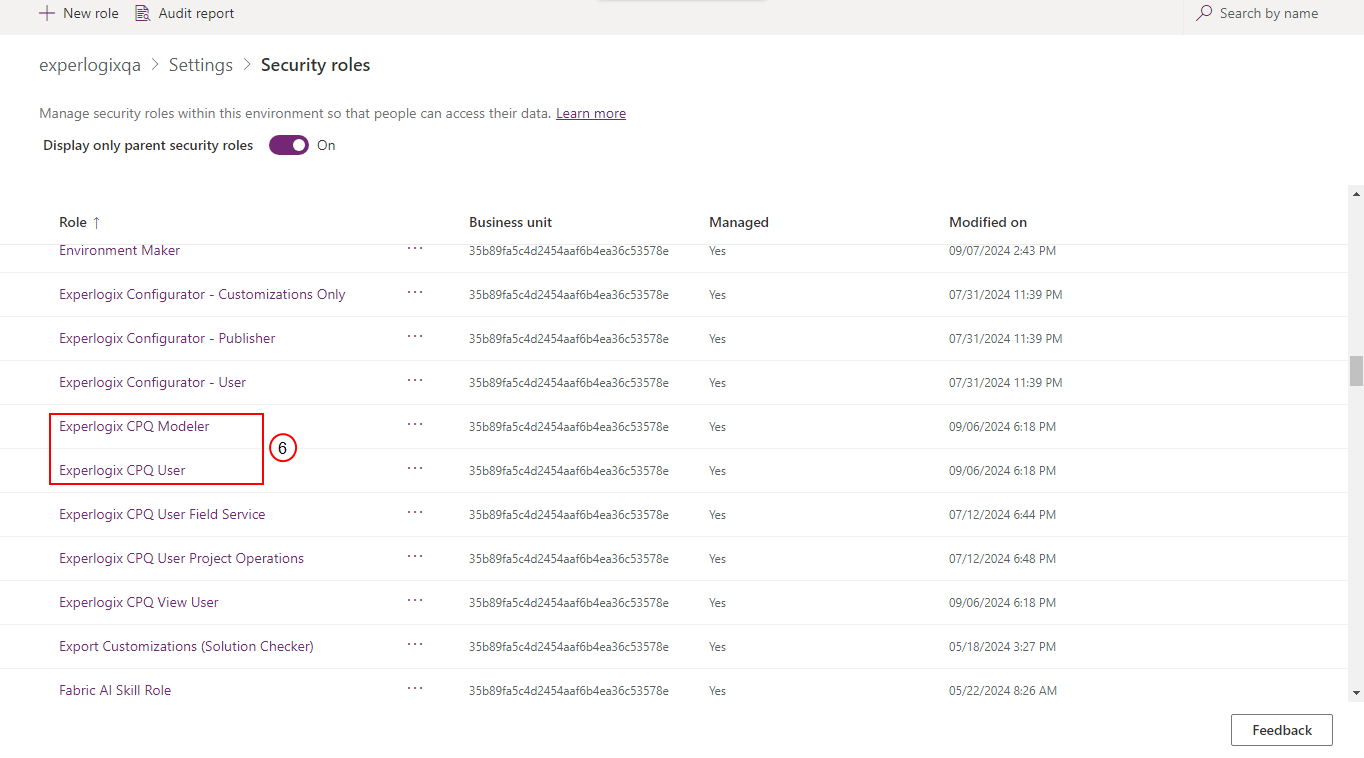The width and height of the screenshot is (1364, 758).
Task: Open more options for Experlogix Configurator - User
Action: tap(415, 380)
